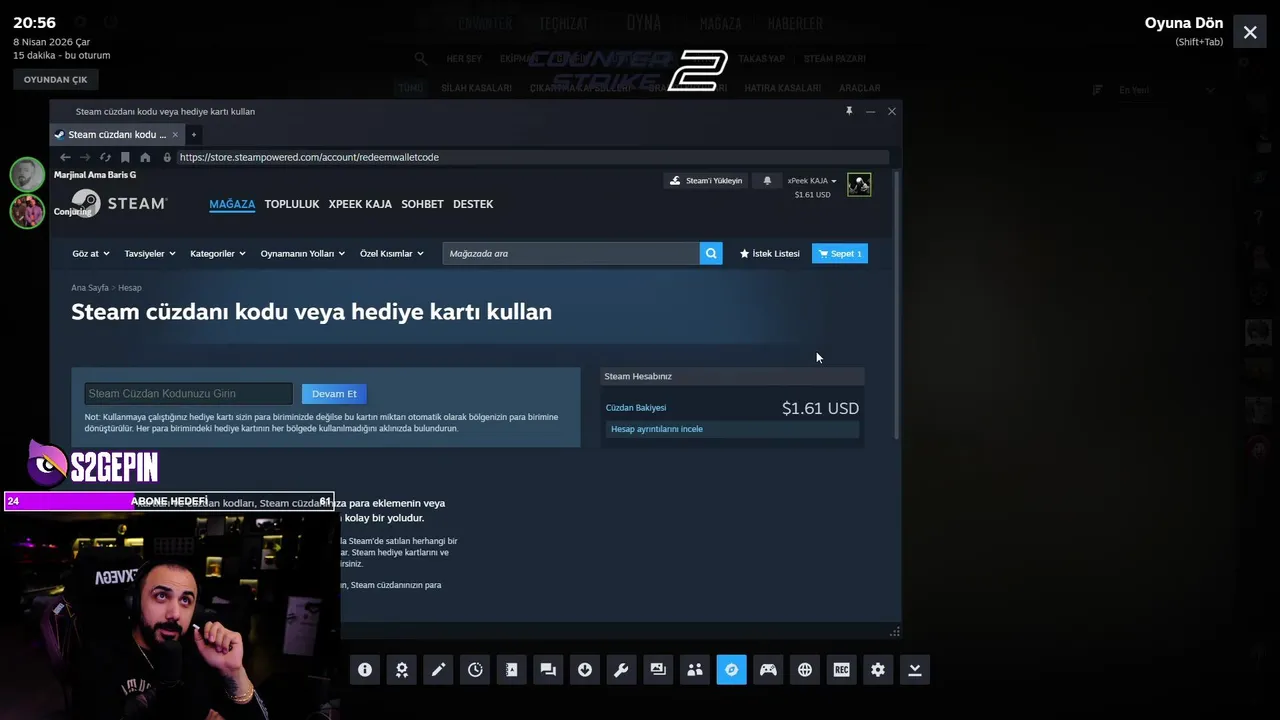Open the downloads arrow icon
Viewport: 1280px width, 720px height.
pyautogui.click(x=585, y=670)
